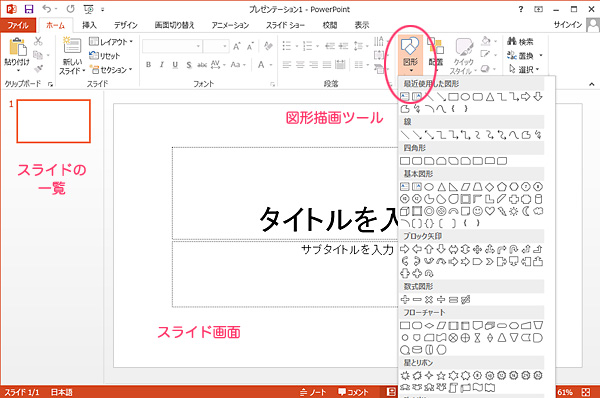Open the font name combo box
This screenshot has height=398, width=600.
pos(172,46)
